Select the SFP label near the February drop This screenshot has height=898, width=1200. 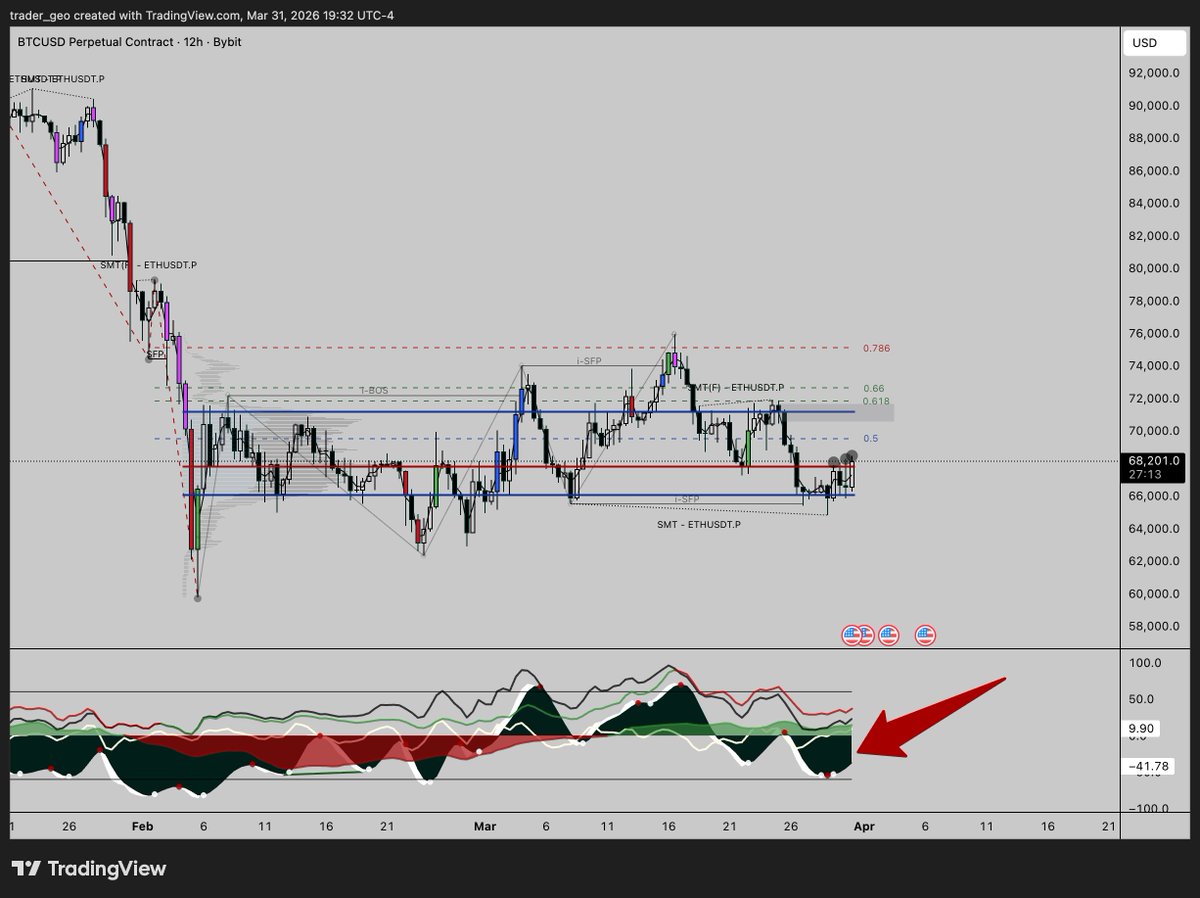click(155, 354)
